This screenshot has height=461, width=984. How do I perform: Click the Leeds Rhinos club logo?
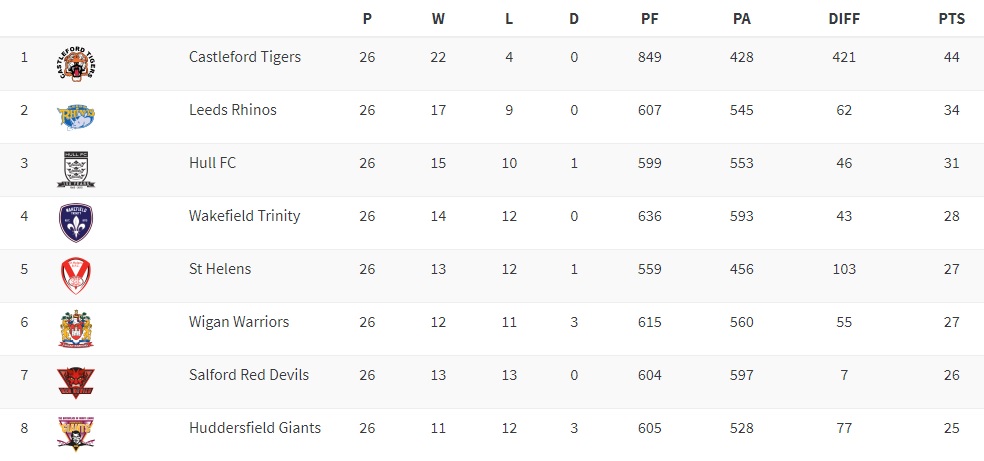click(x=77, y=117)
